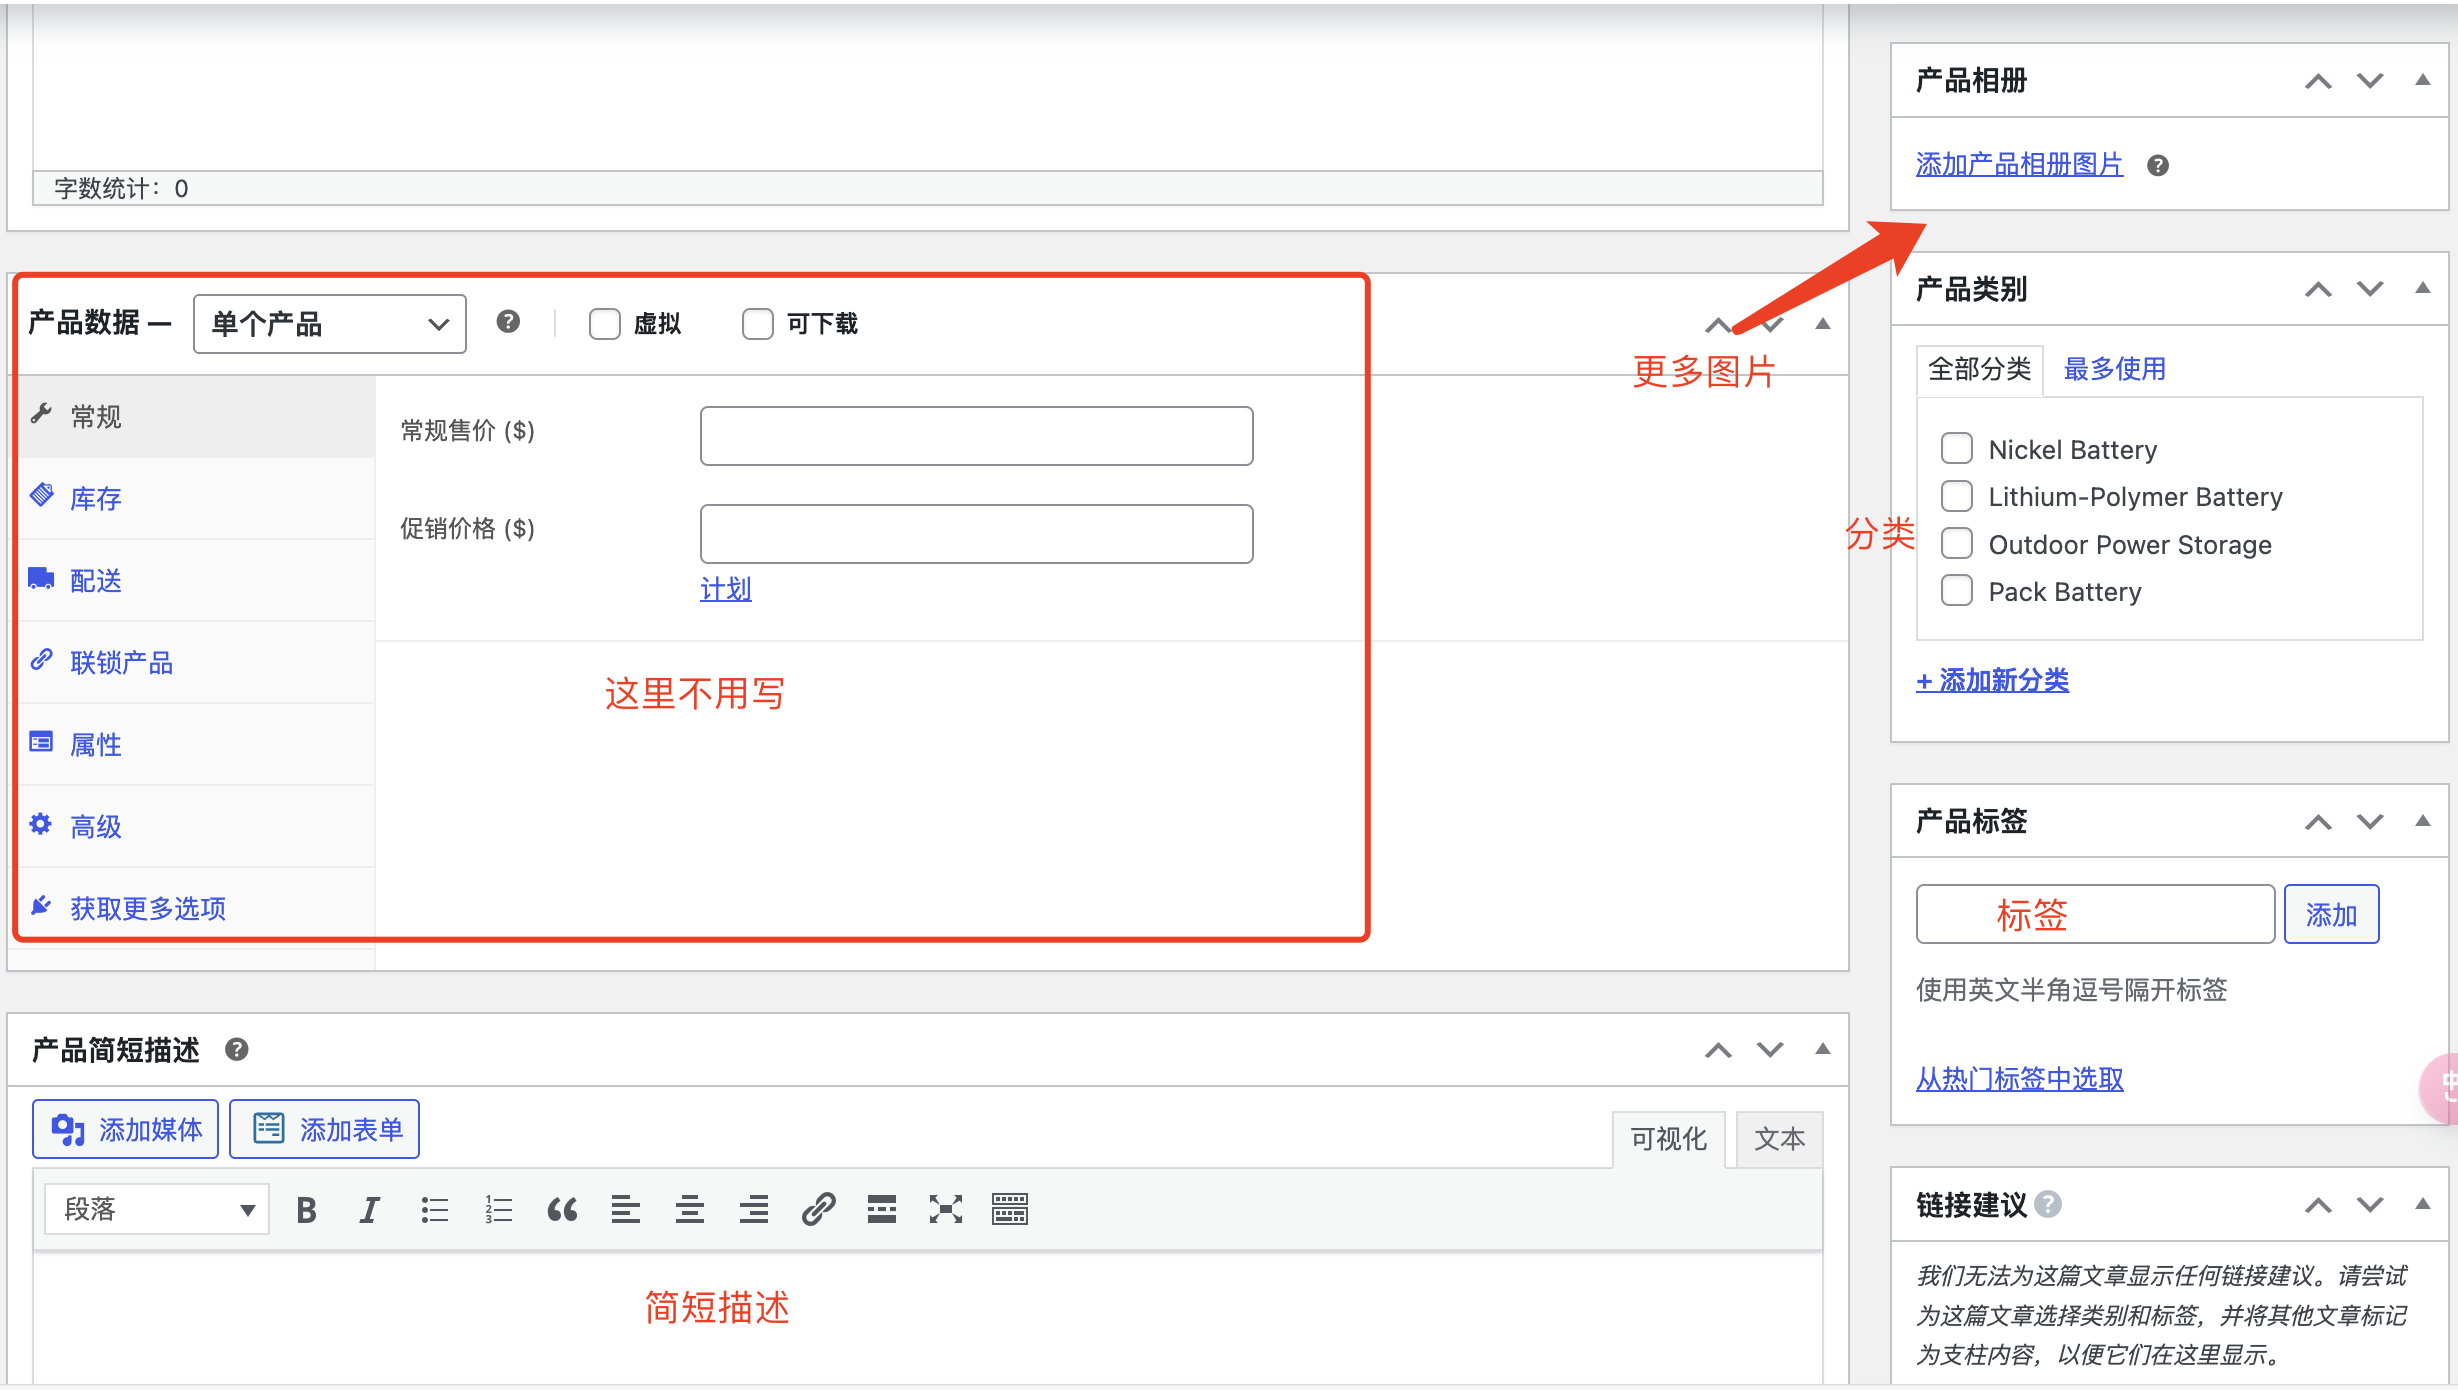Collapse the 产品简短描述 panel
Image resolution: width=2458 pixels, height=1390 pixels.
1822,1049
